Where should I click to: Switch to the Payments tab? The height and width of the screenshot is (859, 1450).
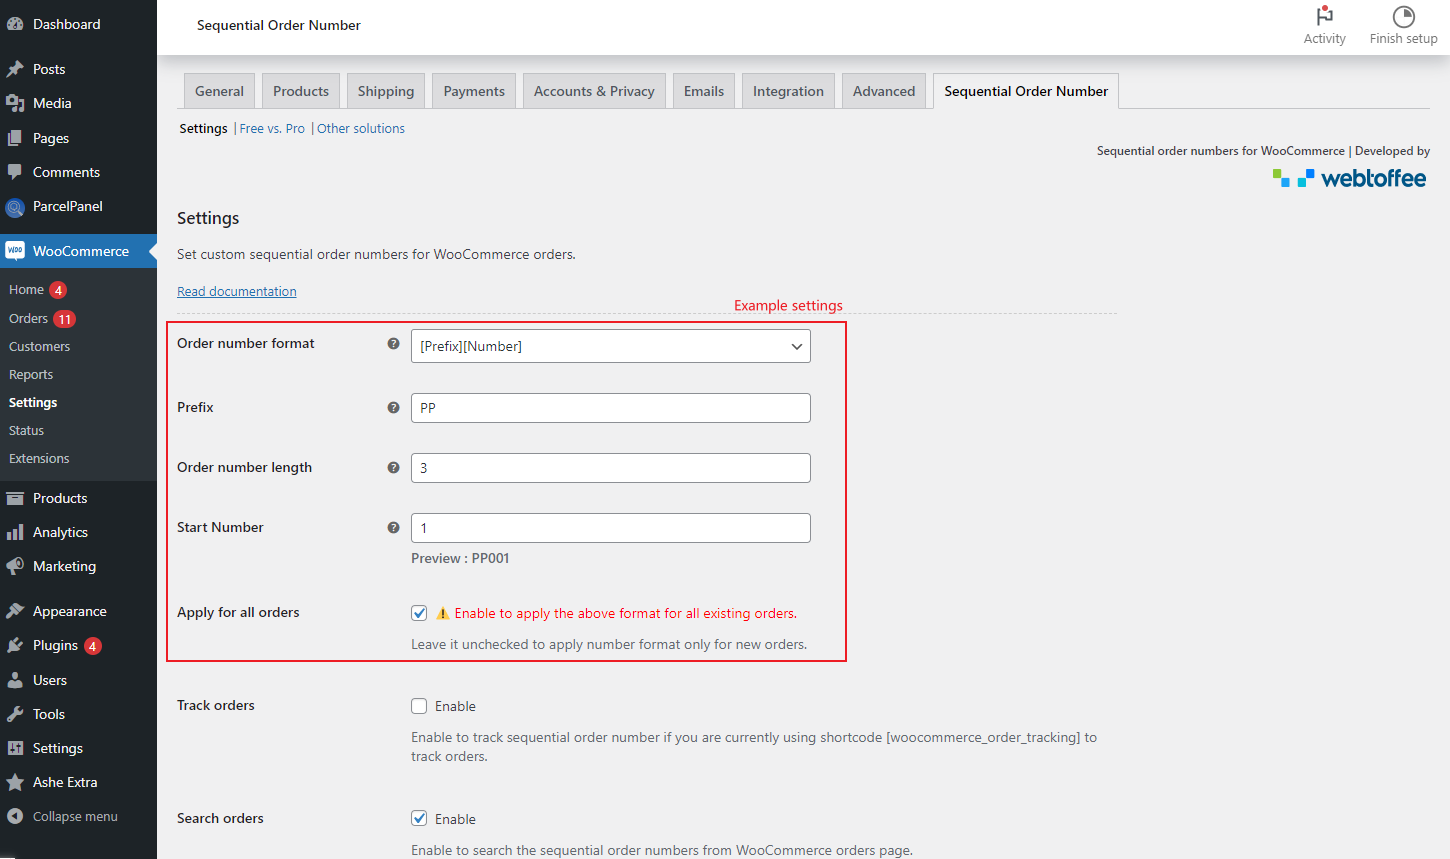tap(474, 91)
